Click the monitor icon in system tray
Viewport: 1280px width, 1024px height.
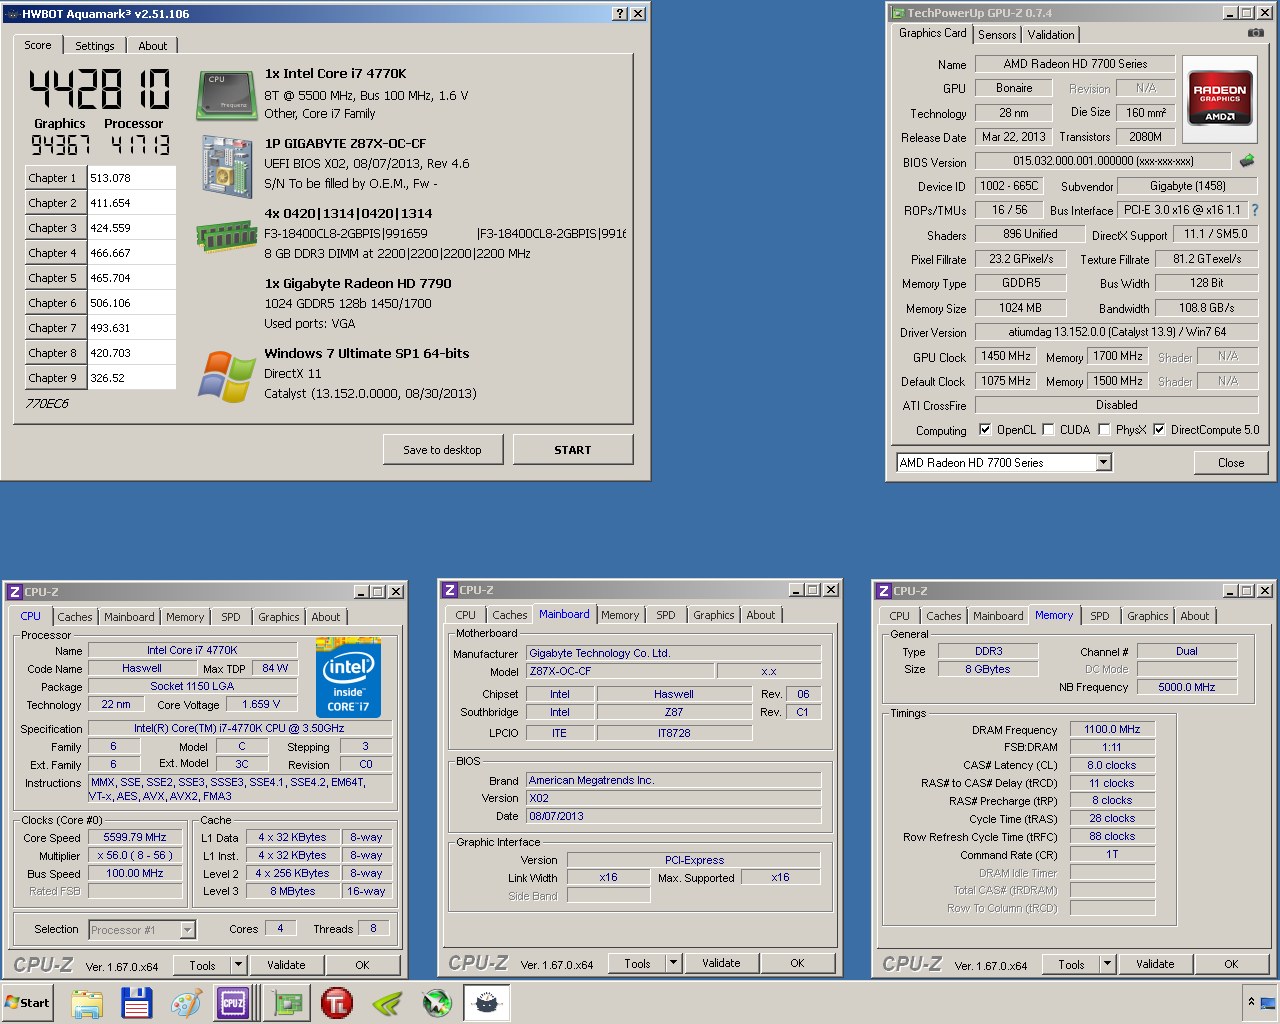pos(1267,1002)
